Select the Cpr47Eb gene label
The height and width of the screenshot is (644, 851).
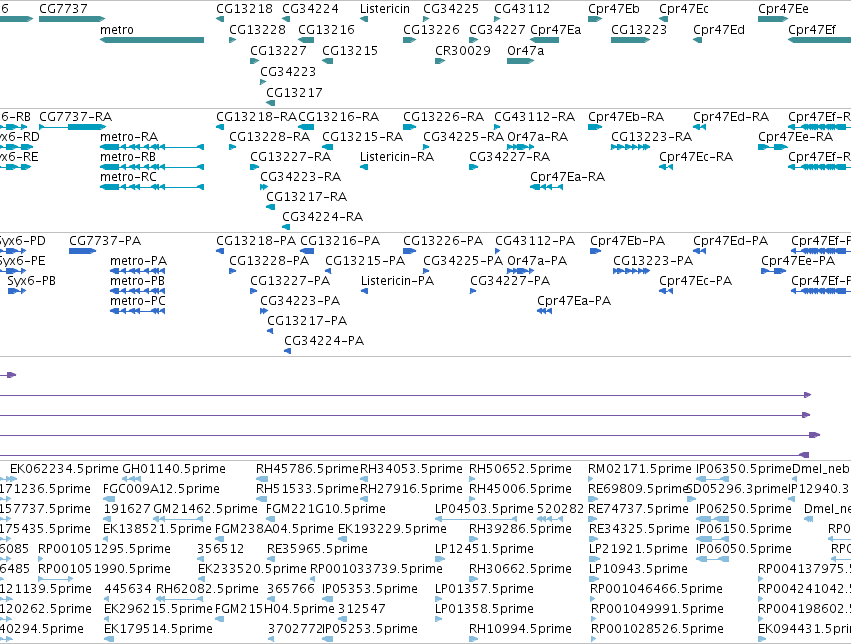coord(614,9)
